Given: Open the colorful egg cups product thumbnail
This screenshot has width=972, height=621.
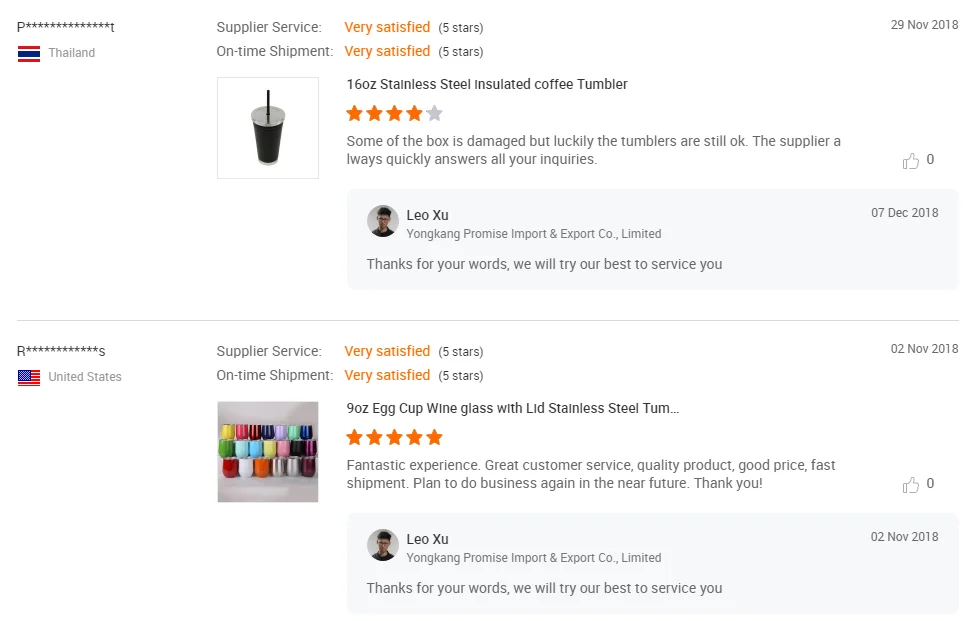Looking at the screenshot, I should click(268, 452).
